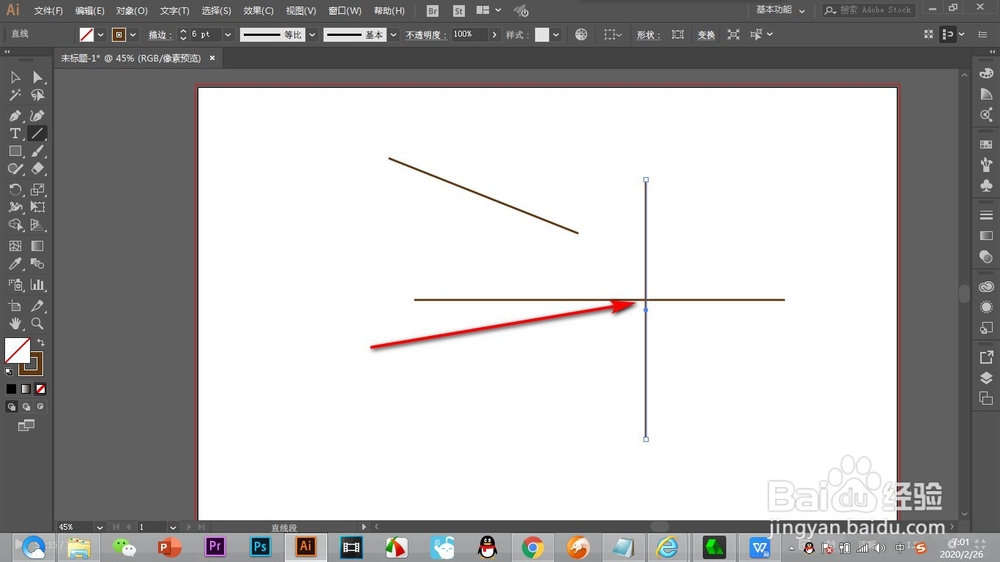Select the Perspective Grid tool
Screen dimensions: 1000x562
pos(38,225)
